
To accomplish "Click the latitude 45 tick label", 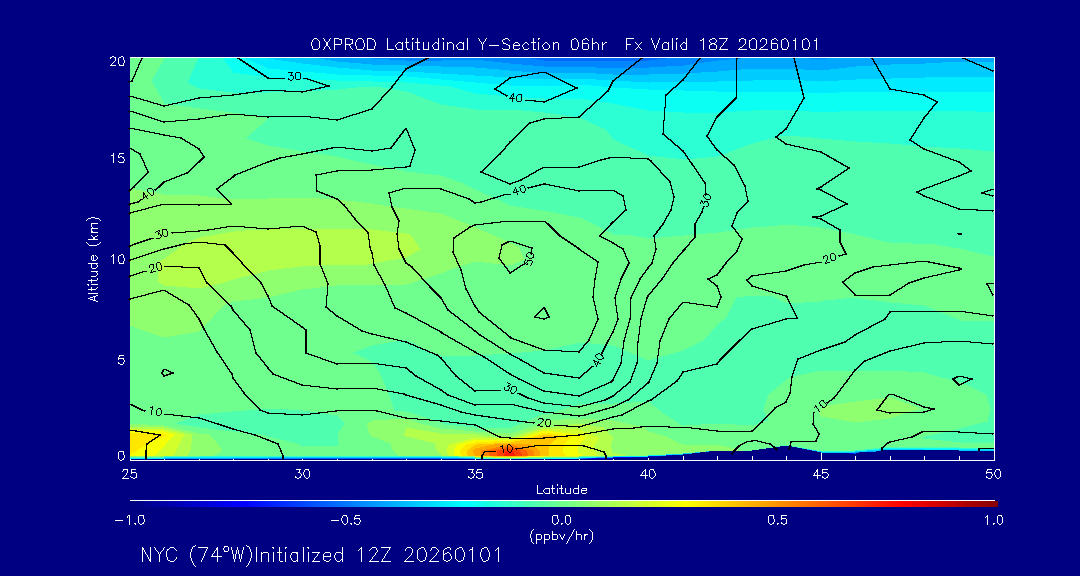I will 821,473.
